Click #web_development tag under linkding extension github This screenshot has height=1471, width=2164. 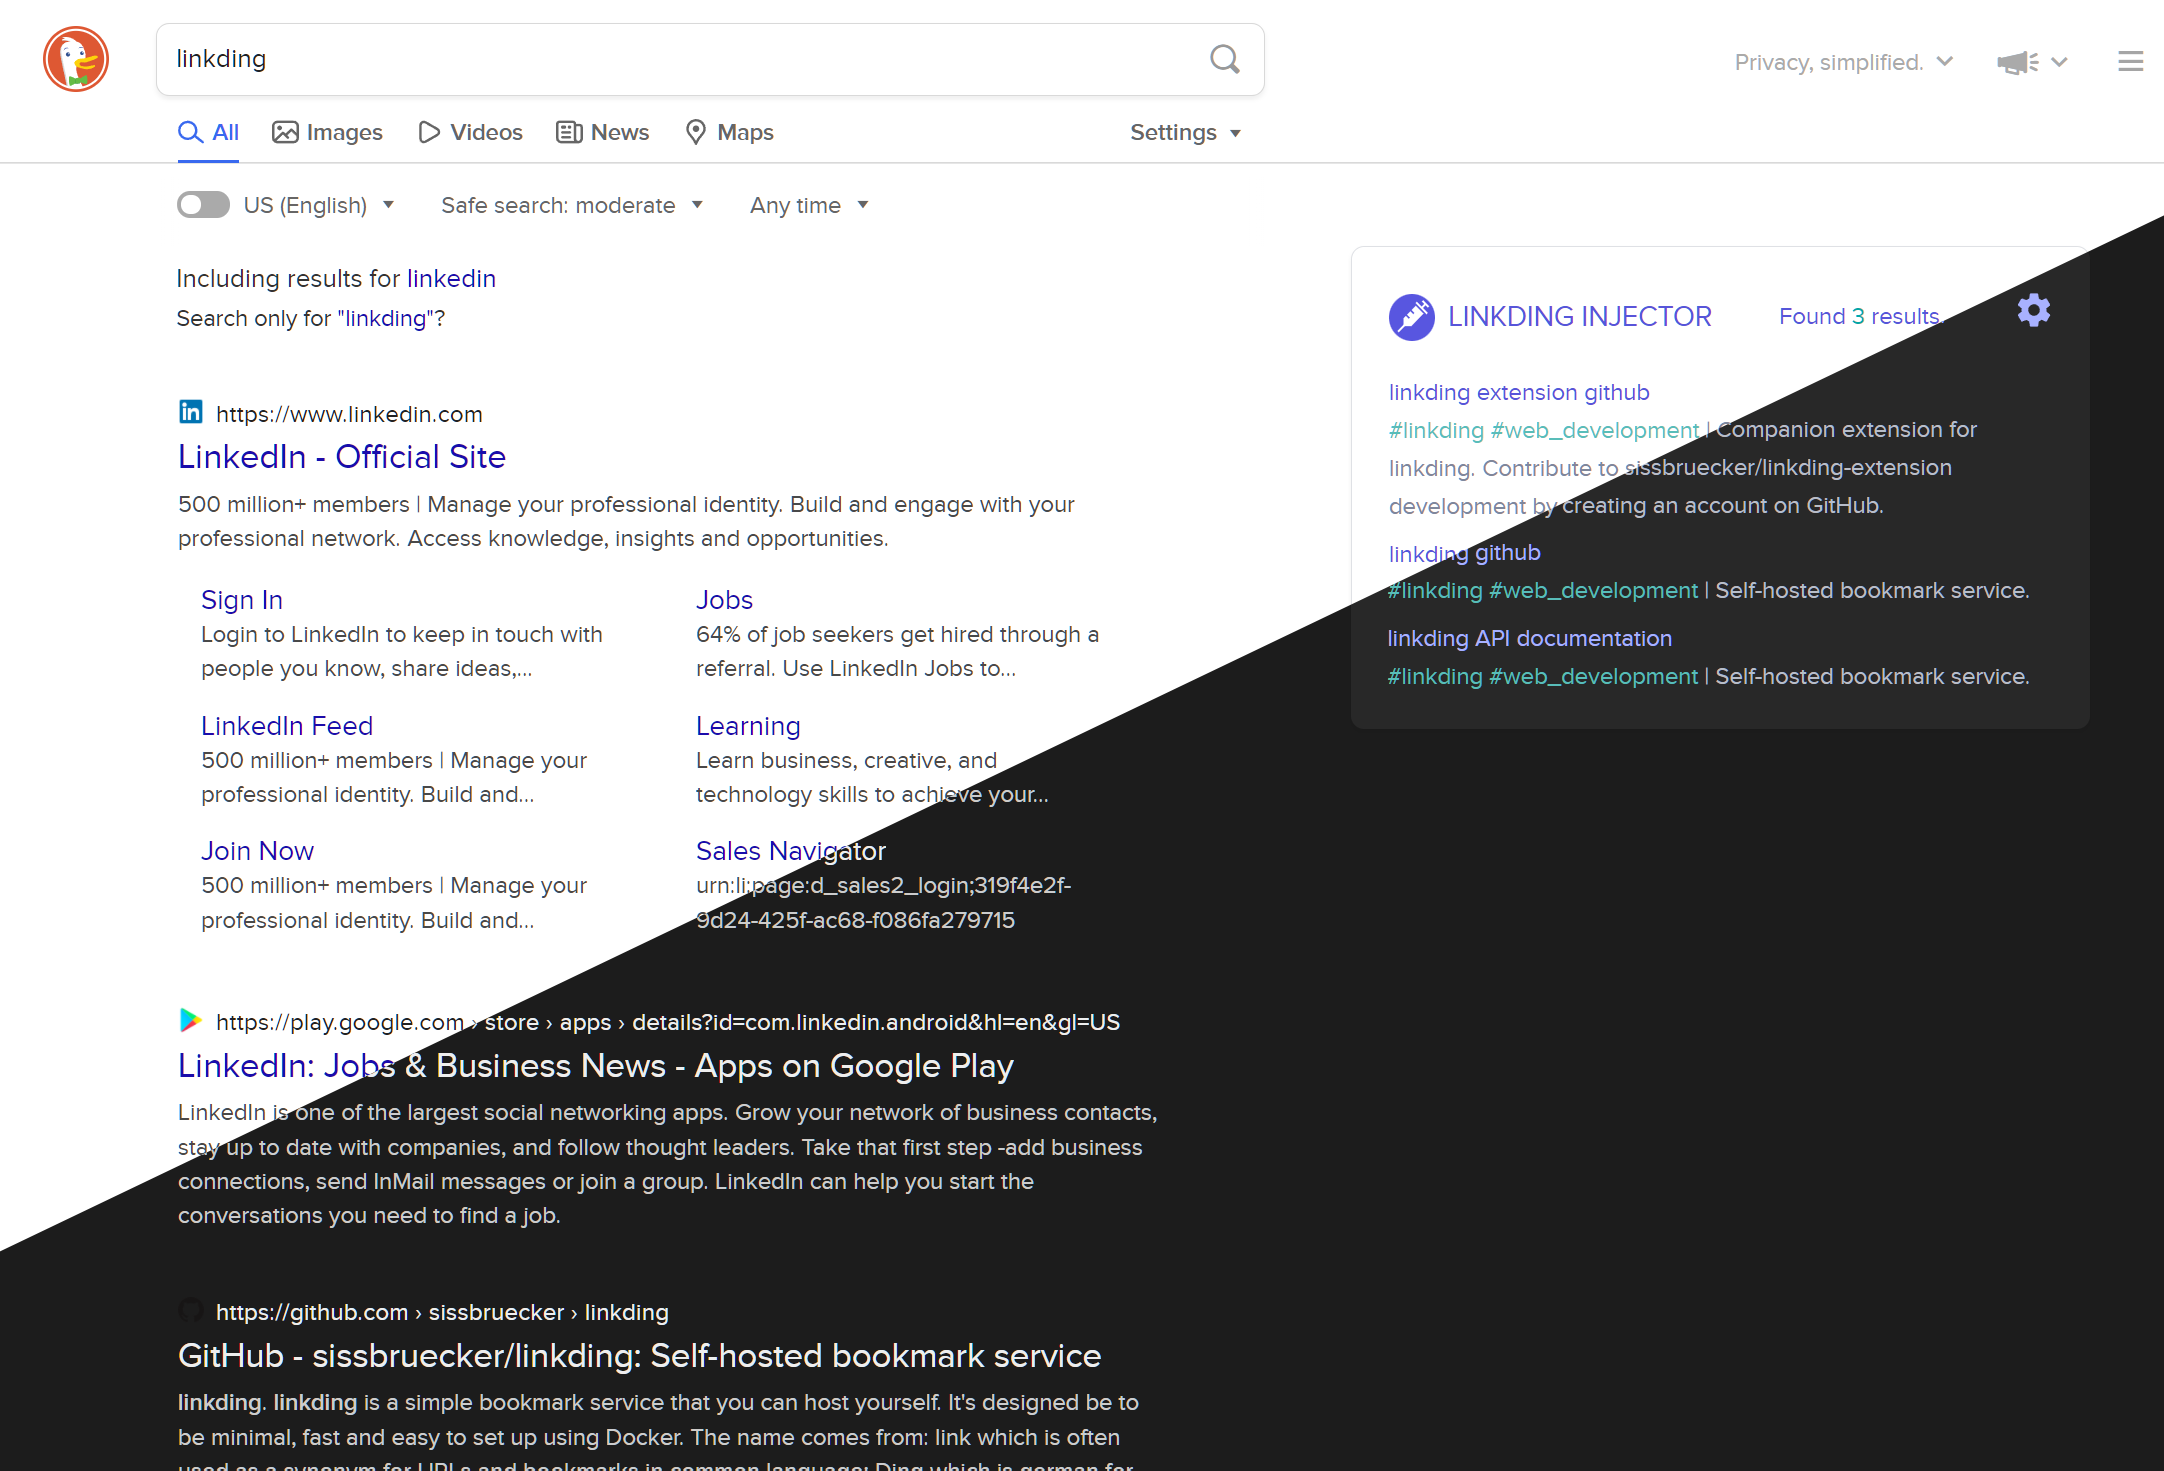pyautogui.click(x=1595, y=430)
